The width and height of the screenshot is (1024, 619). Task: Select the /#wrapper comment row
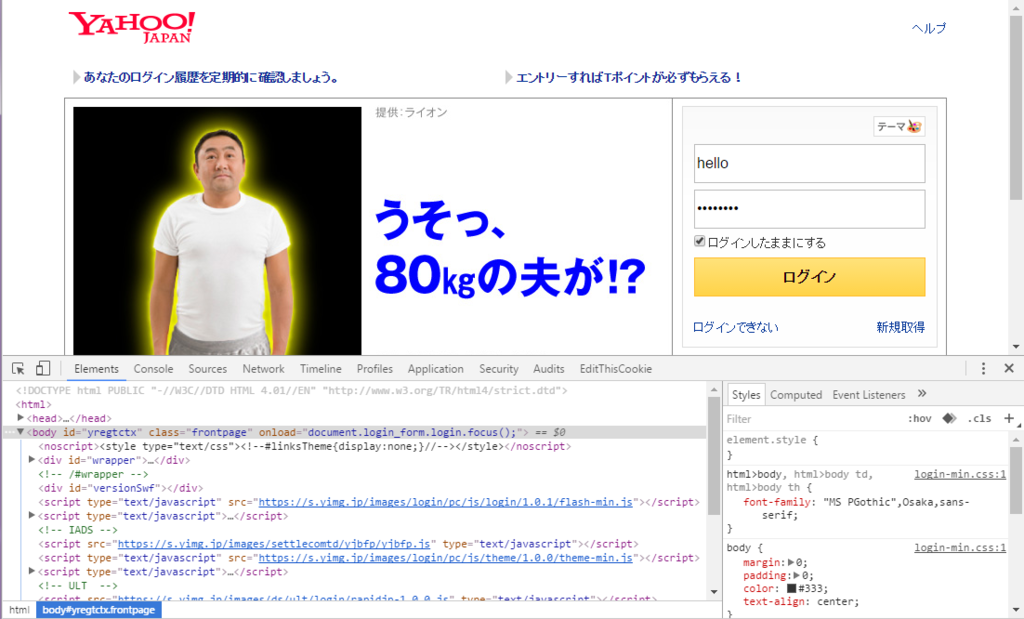[93, 474]
